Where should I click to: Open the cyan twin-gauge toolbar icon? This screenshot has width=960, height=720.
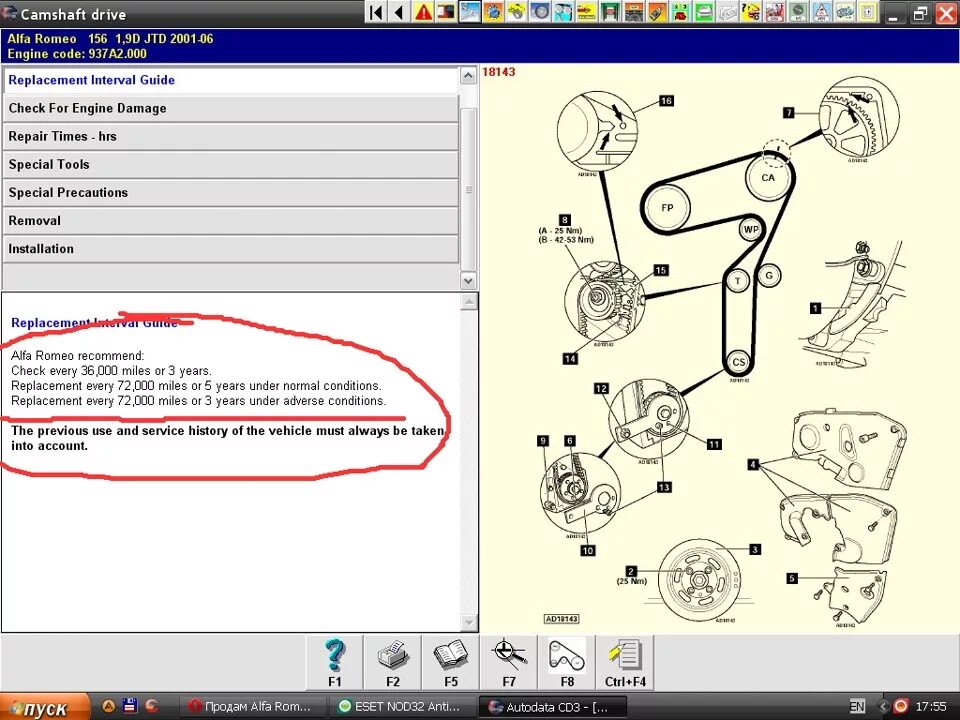pyautogui.click(x=564, y=12)
